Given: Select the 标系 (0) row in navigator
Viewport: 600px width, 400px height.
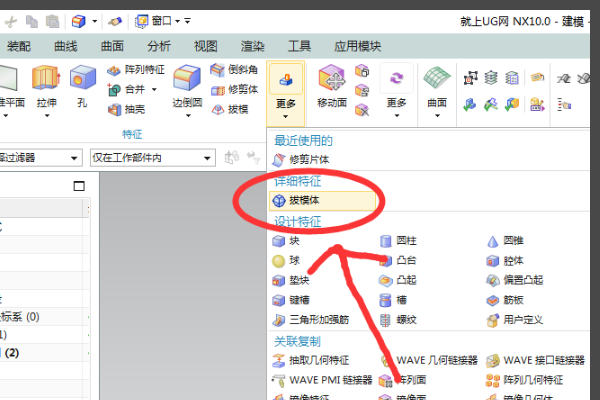Looking at the screenshot, I should click(x=44, y=317).
